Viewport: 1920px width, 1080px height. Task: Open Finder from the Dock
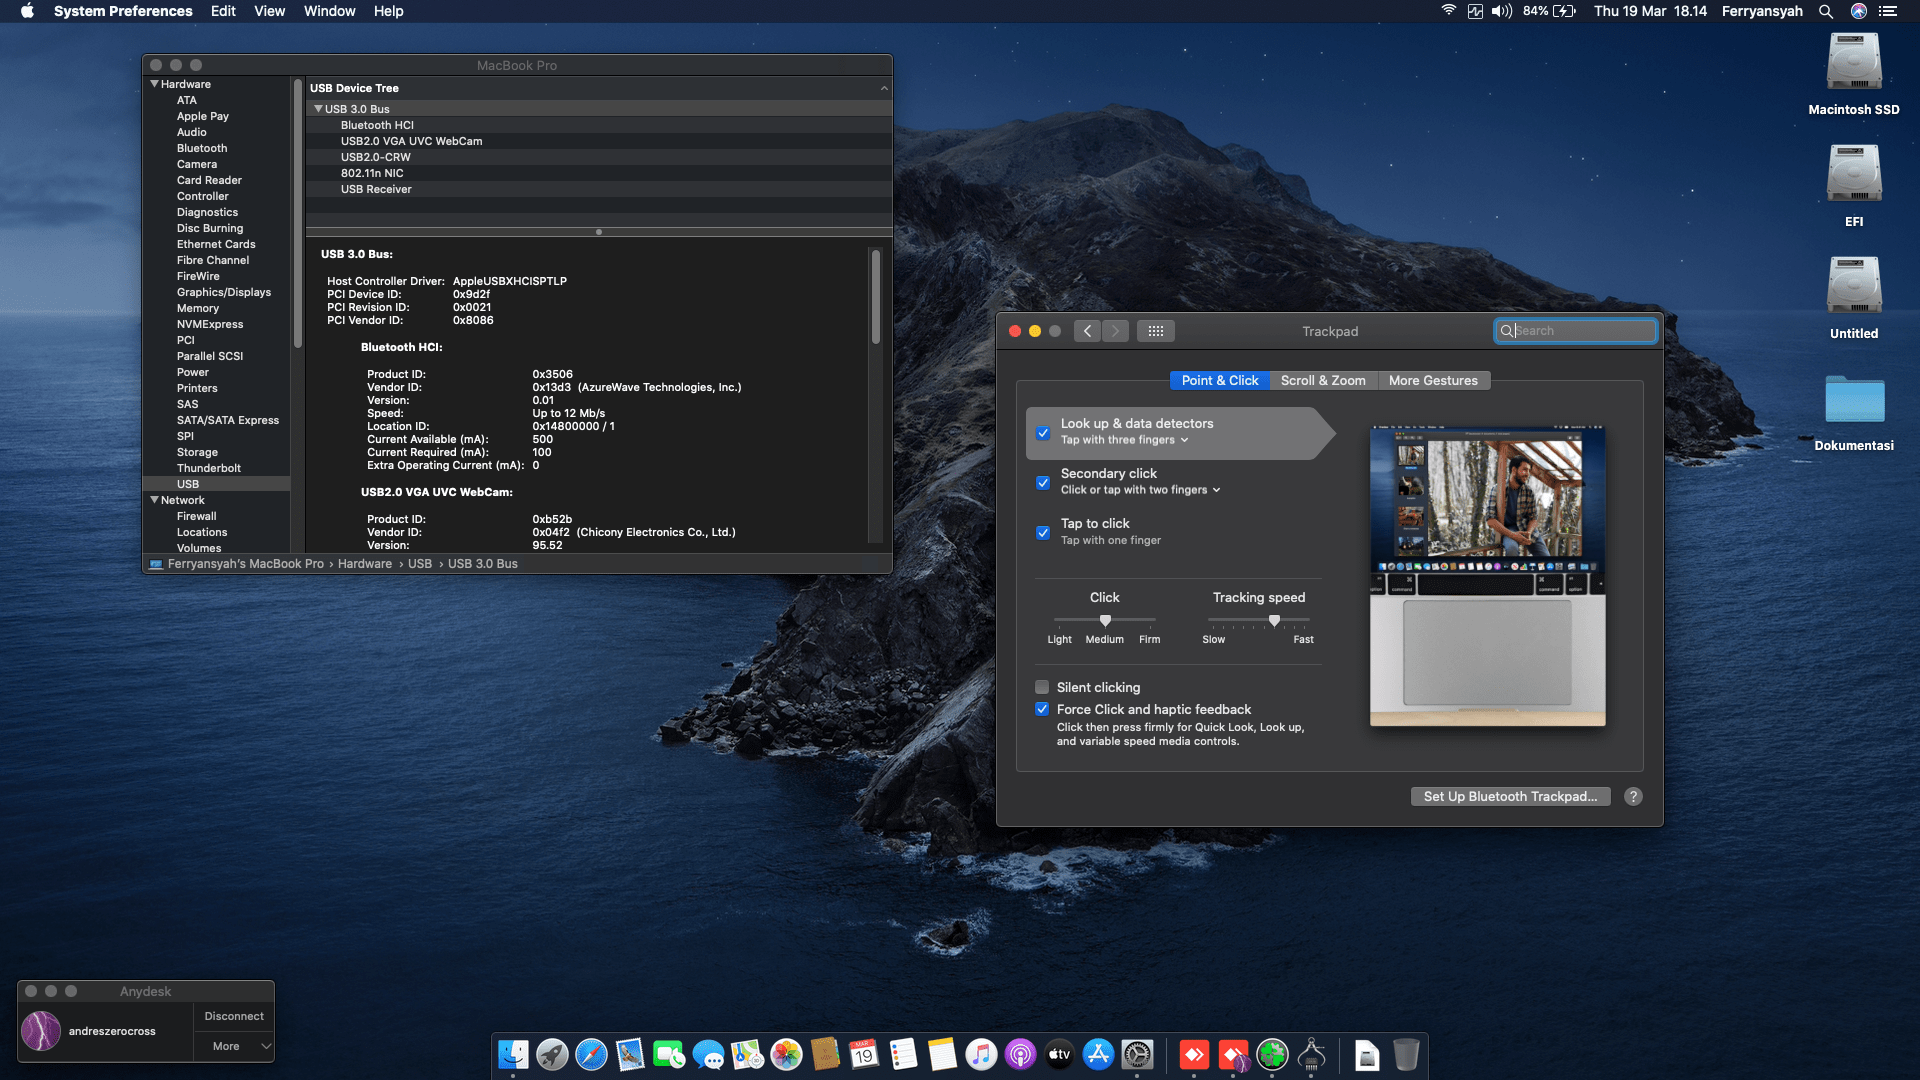(x=513, y=1055)
